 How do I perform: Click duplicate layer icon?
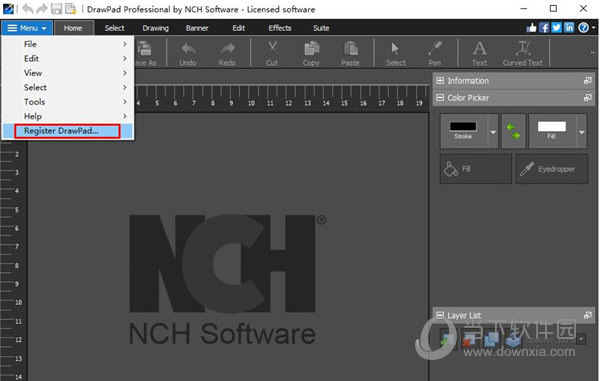click(x=491, y=339)
